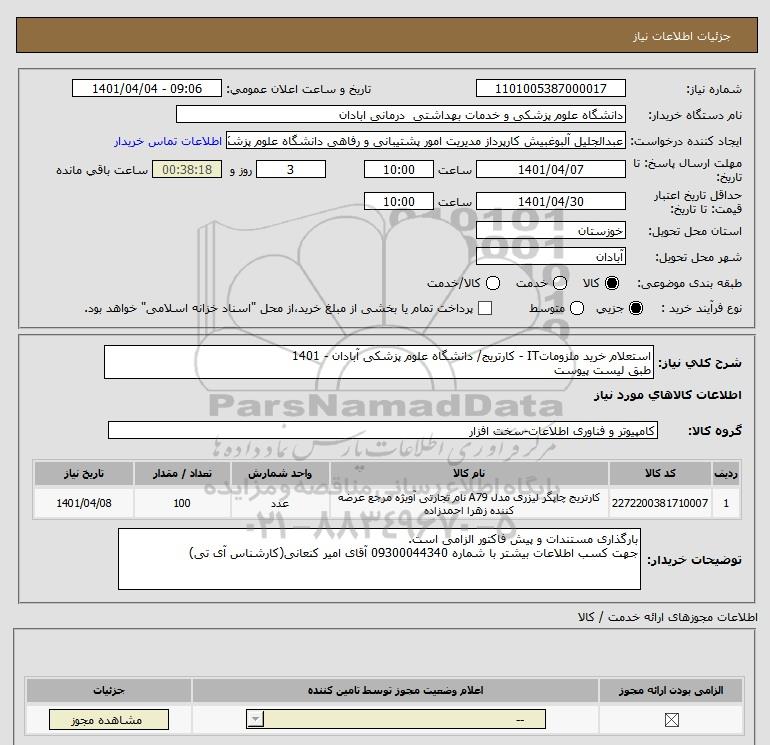The height and width of the screenshot is (745, 770).
Task: Click the response deadline date 1401/04/07
Action: (550, 170)
